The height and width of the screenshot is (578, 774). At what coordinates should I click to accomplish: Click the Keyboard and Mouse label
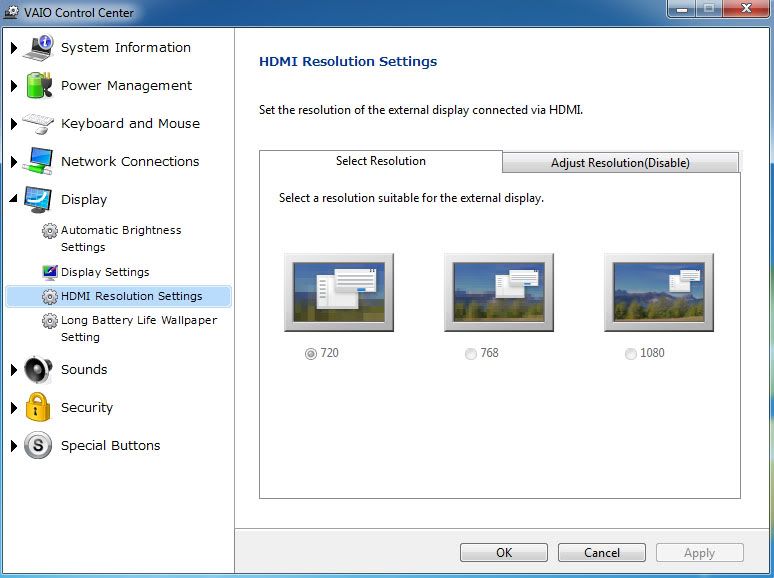[130, 123]
